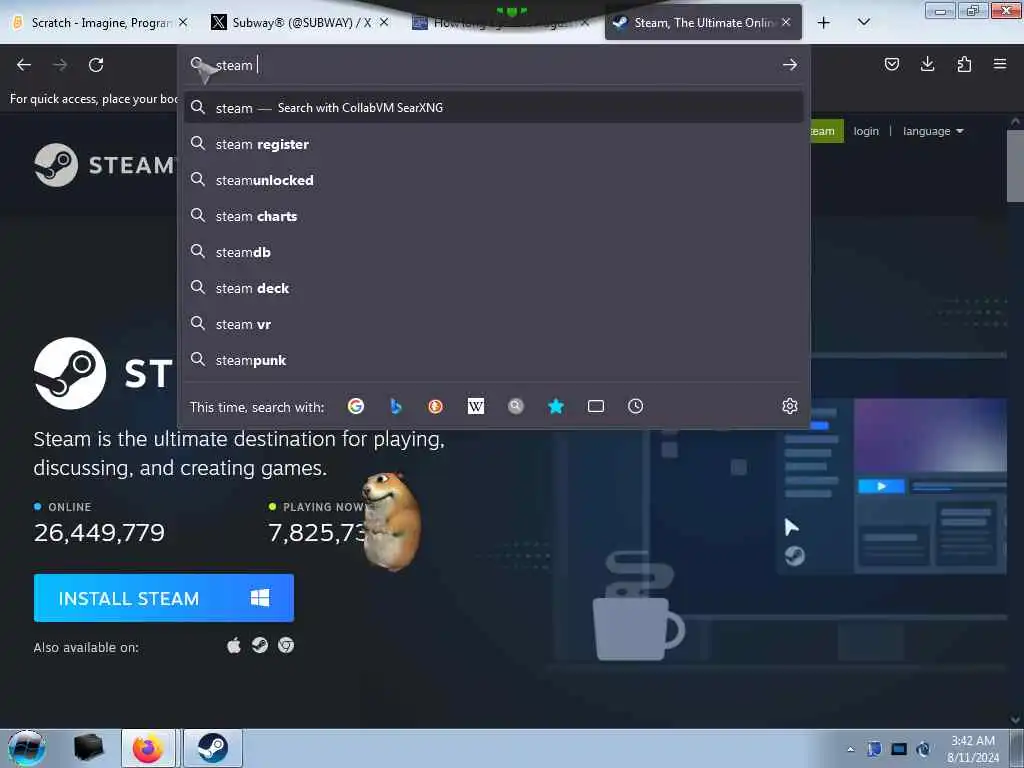The height and width of the screenshot is (768, 1024).
Task: Click the SteamOS platform icon
Action: 260,646
